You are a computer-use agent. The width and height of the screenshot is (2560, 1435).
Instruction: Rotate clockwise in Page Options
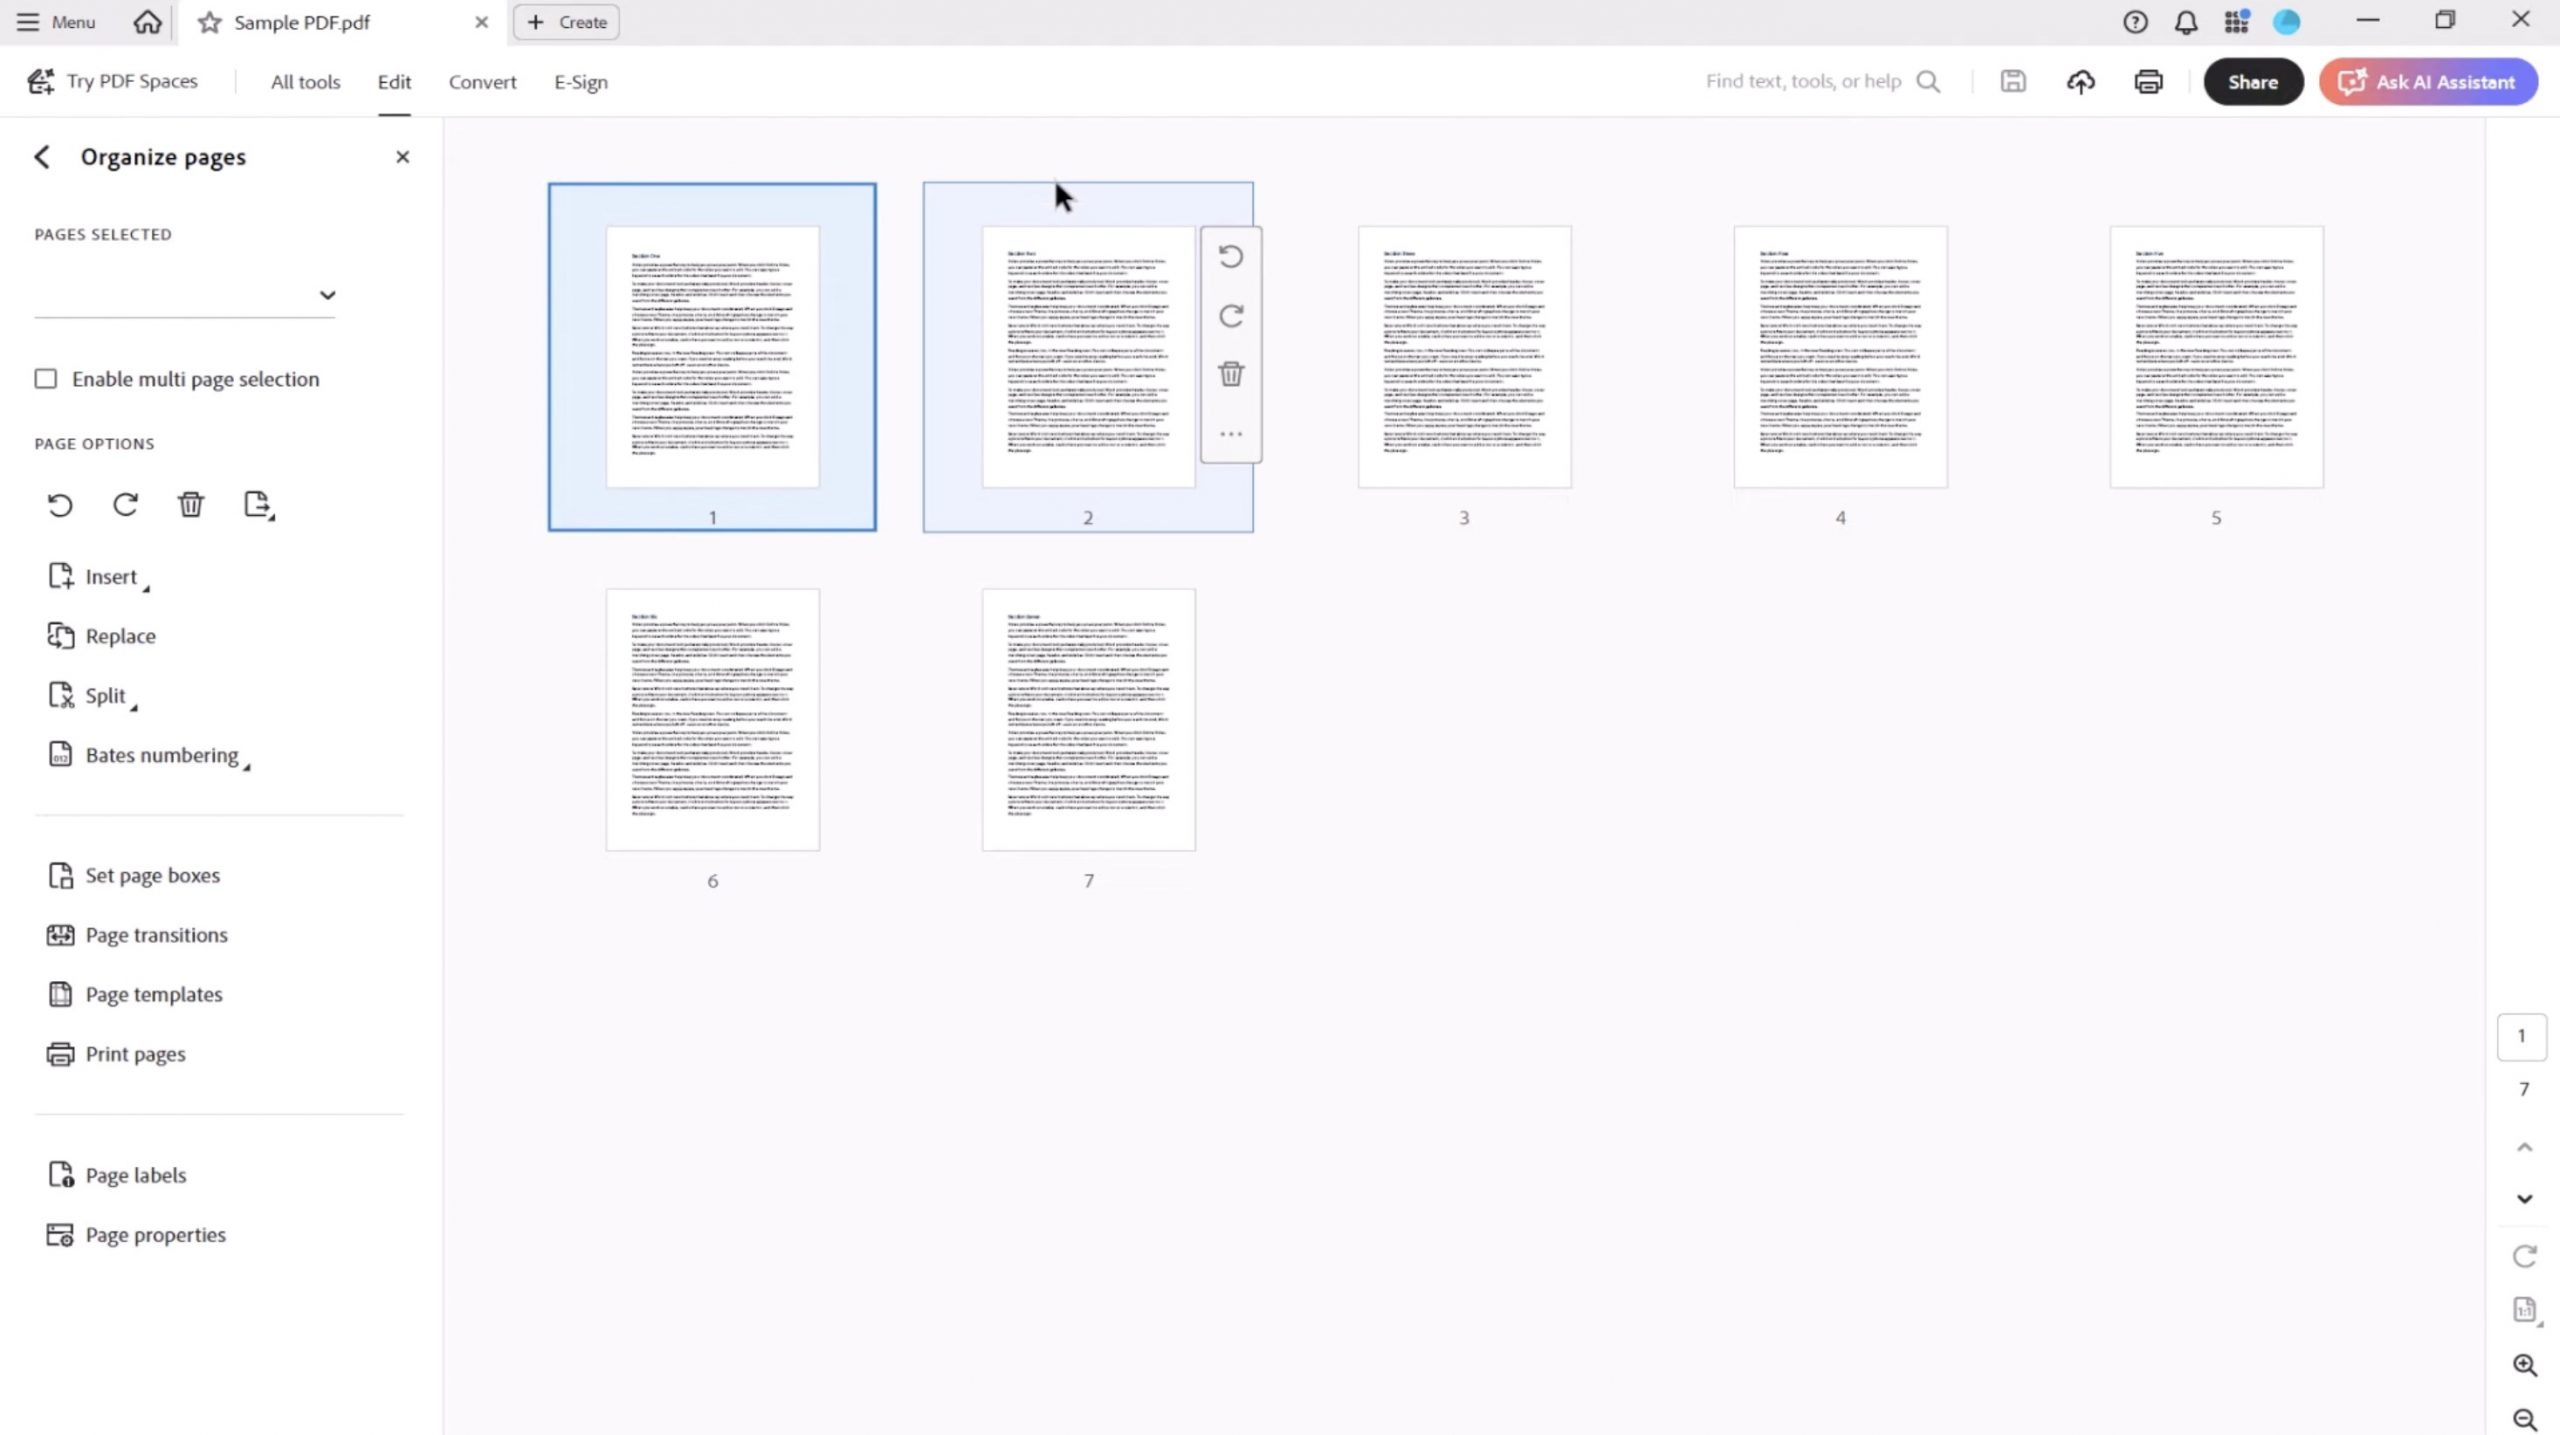(x=126, y=505)
